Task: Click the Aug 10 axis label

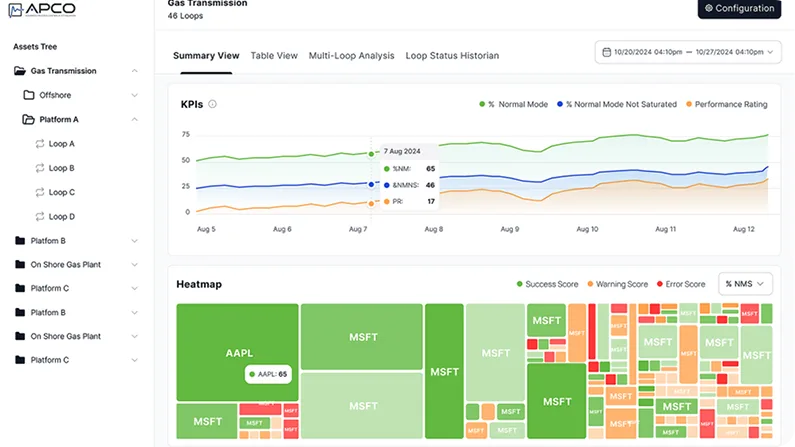Action: (x=587, y=229)
